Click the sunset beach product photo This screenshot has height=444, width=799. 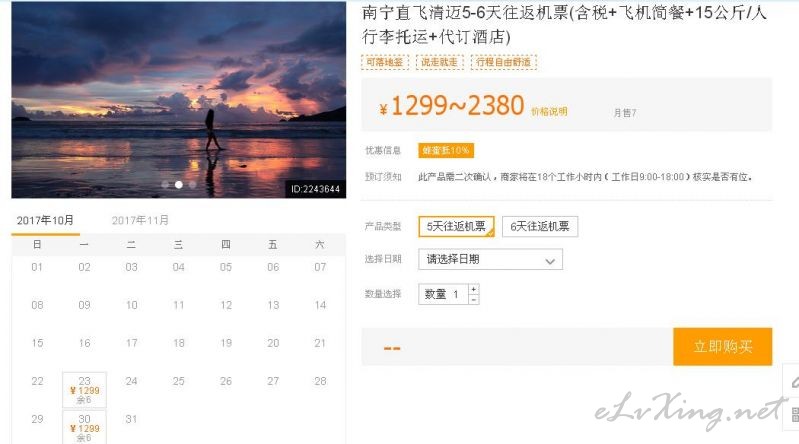tap(179, 99)
